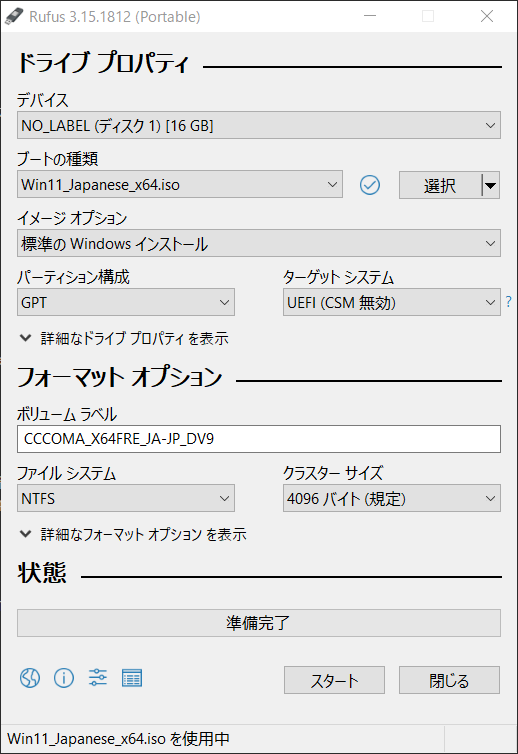Open the 4096 バイト cluster size dropdown
The width and height of the screenshot is (518, 754).
[x=392, y=498]
